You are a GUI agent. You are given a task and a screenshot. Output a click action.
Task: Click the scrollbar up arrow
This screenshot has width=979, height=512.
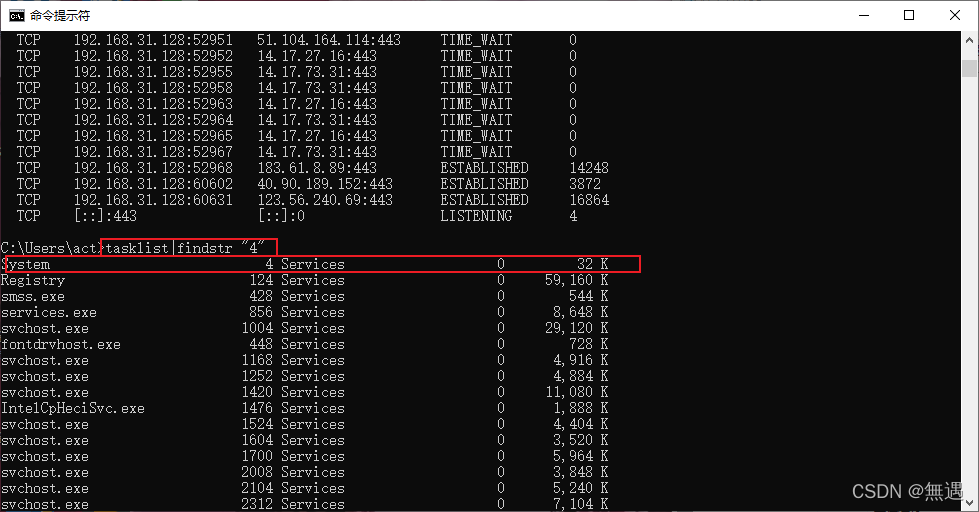point(969,40)
